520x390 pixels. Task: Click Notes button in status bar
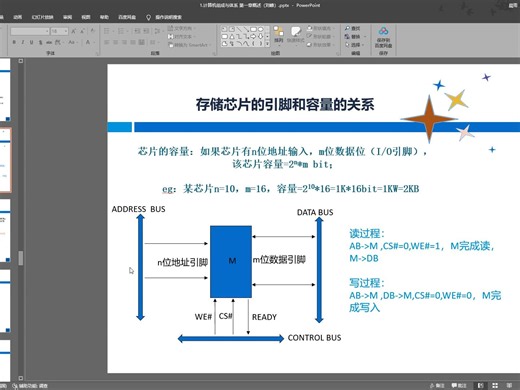[437, 386]
